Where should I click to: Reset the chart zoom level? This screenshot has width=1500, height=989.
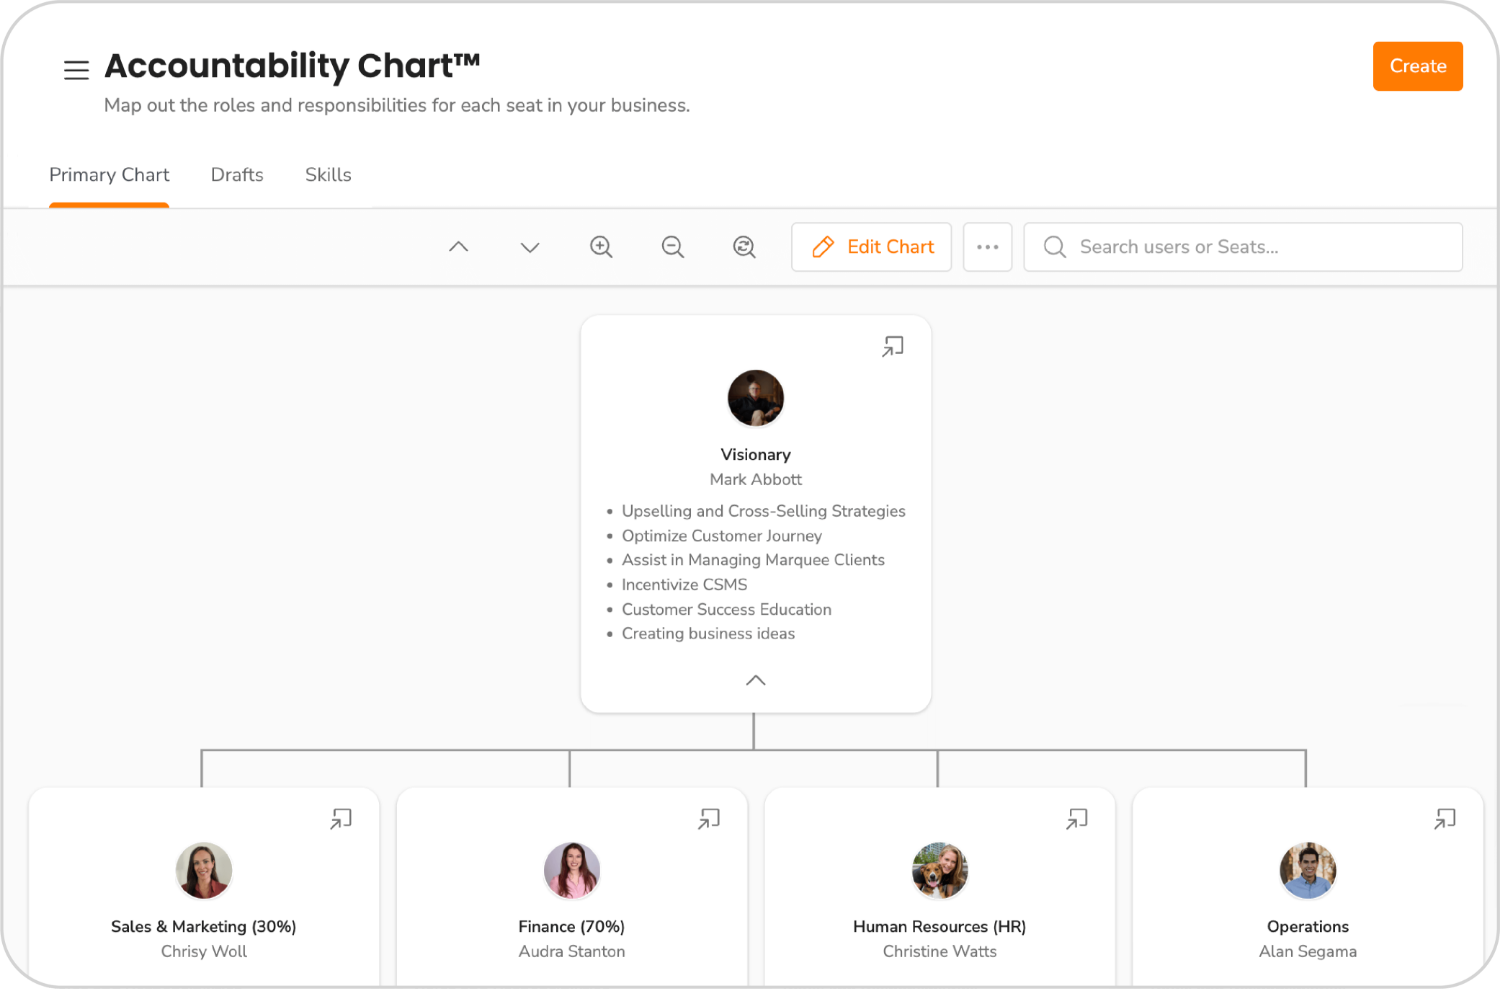(x=744, y=247)
